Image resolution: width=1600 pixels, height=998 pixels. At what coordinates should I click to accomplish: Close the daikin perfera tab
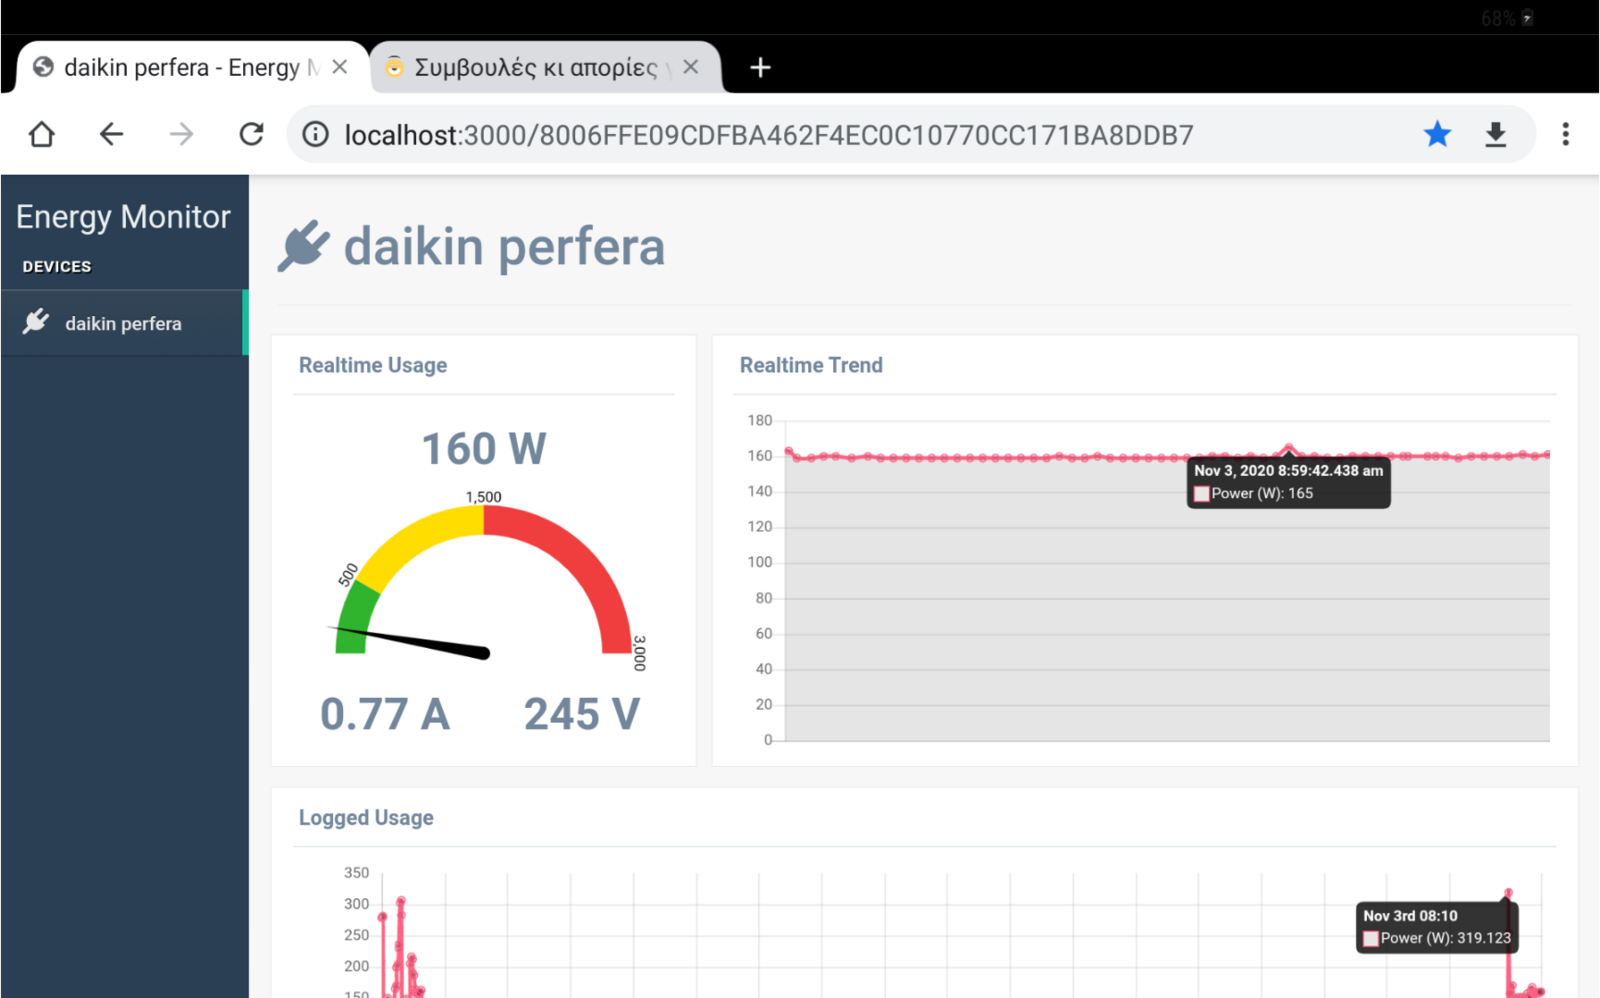340,67
